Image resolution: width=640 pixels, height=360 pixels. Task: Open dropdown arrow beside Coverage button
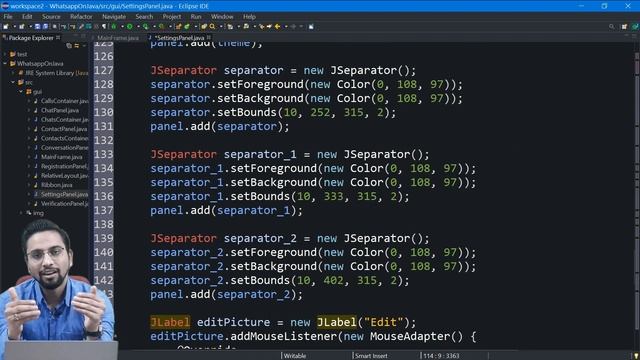[x=154, y=27]
